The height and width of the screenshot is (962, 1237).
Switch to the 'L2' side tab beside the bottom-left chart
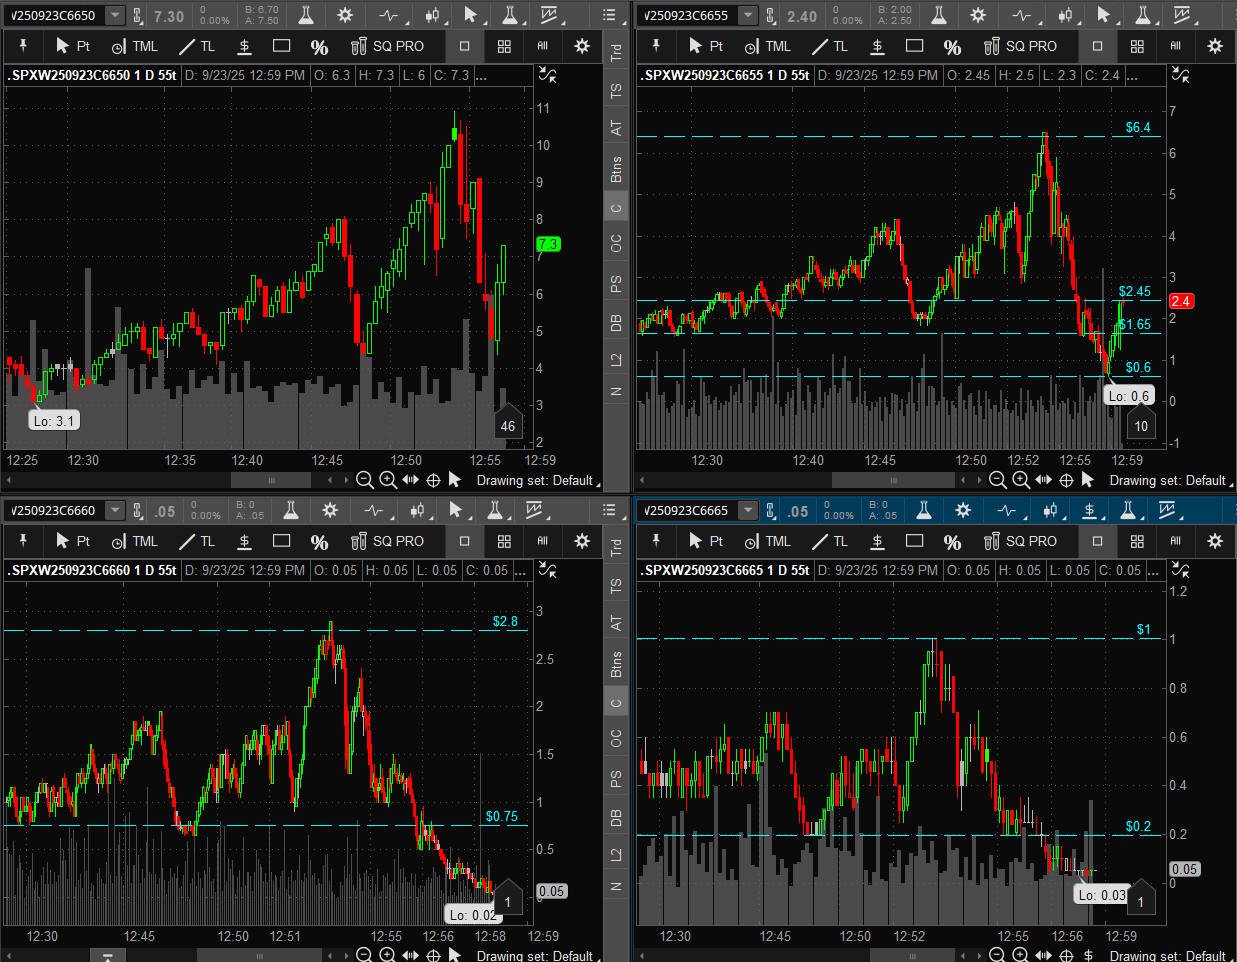tap(616, 853)
